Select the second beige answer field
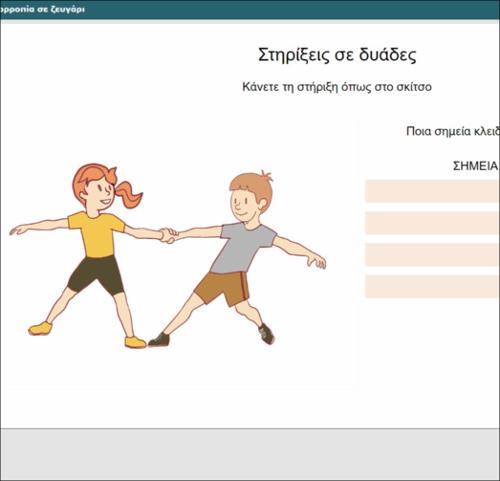The width and height of the screenshot is (500, 481). 433,223
